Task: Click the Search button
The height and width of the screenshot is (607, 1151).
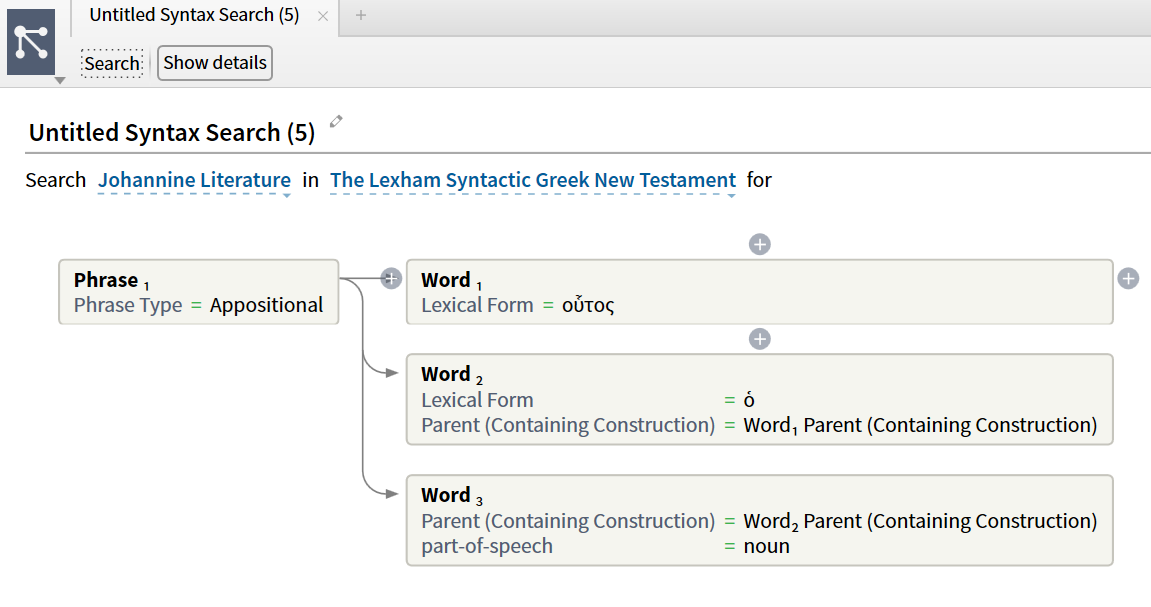Action: click(x=112, y=63)
